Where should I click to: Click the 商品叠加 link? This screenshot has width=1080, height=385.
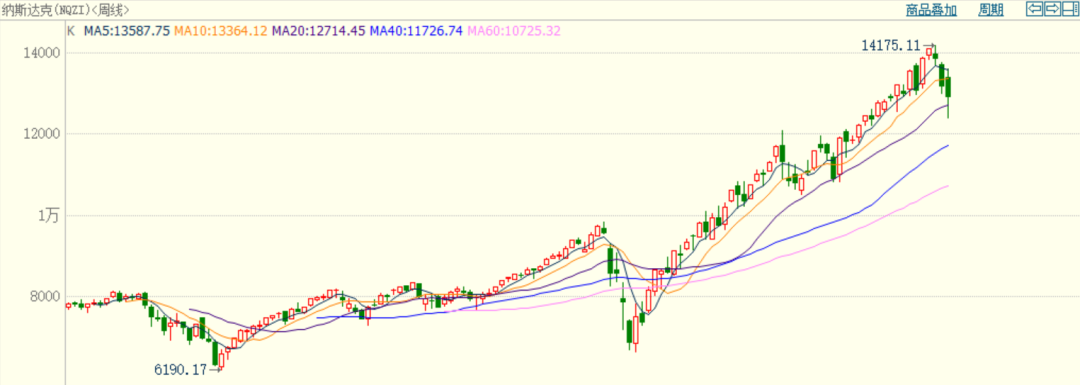point(931,10)
